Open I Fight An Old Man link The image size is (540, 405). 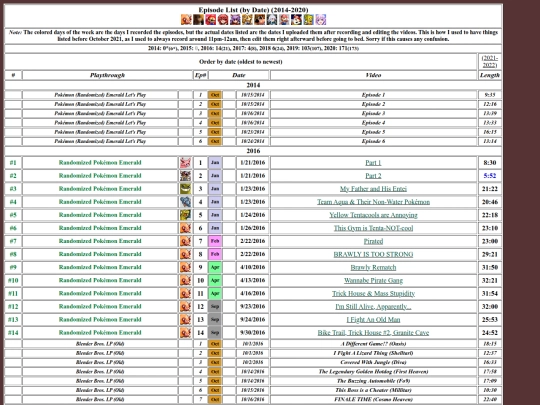point(373,320)
